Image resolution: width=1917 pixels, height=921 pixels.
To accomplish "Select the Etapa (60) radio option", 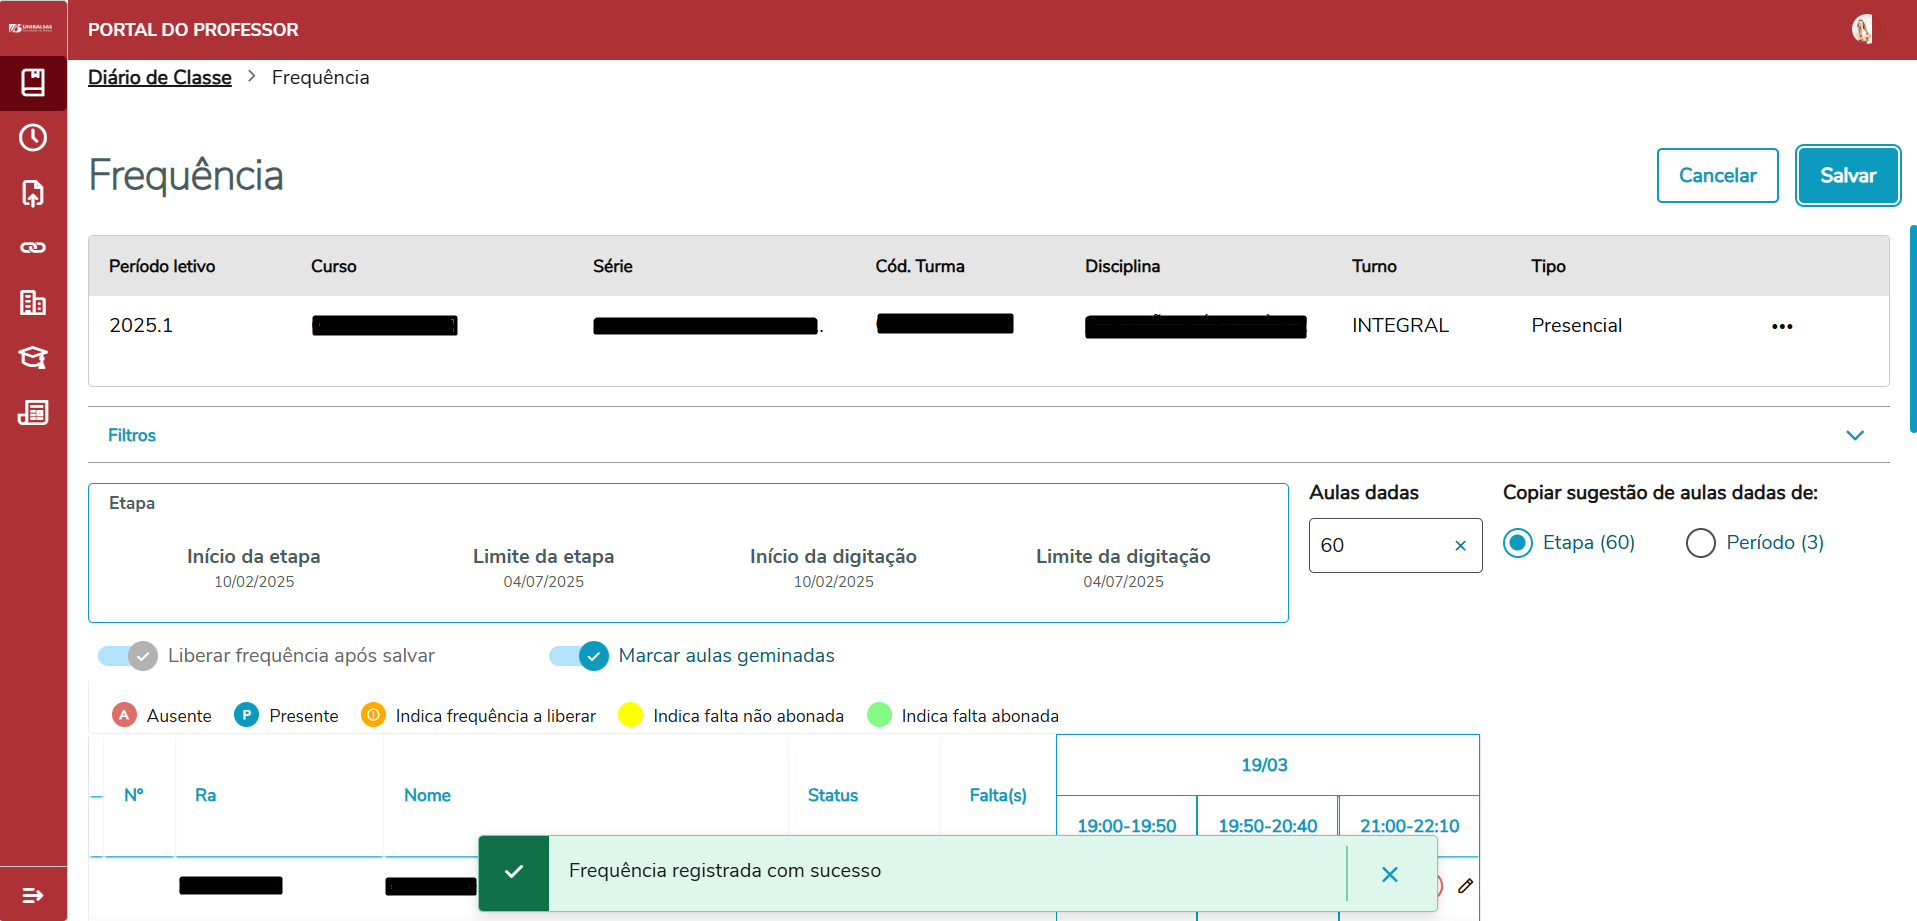I will click(1517, 543).
